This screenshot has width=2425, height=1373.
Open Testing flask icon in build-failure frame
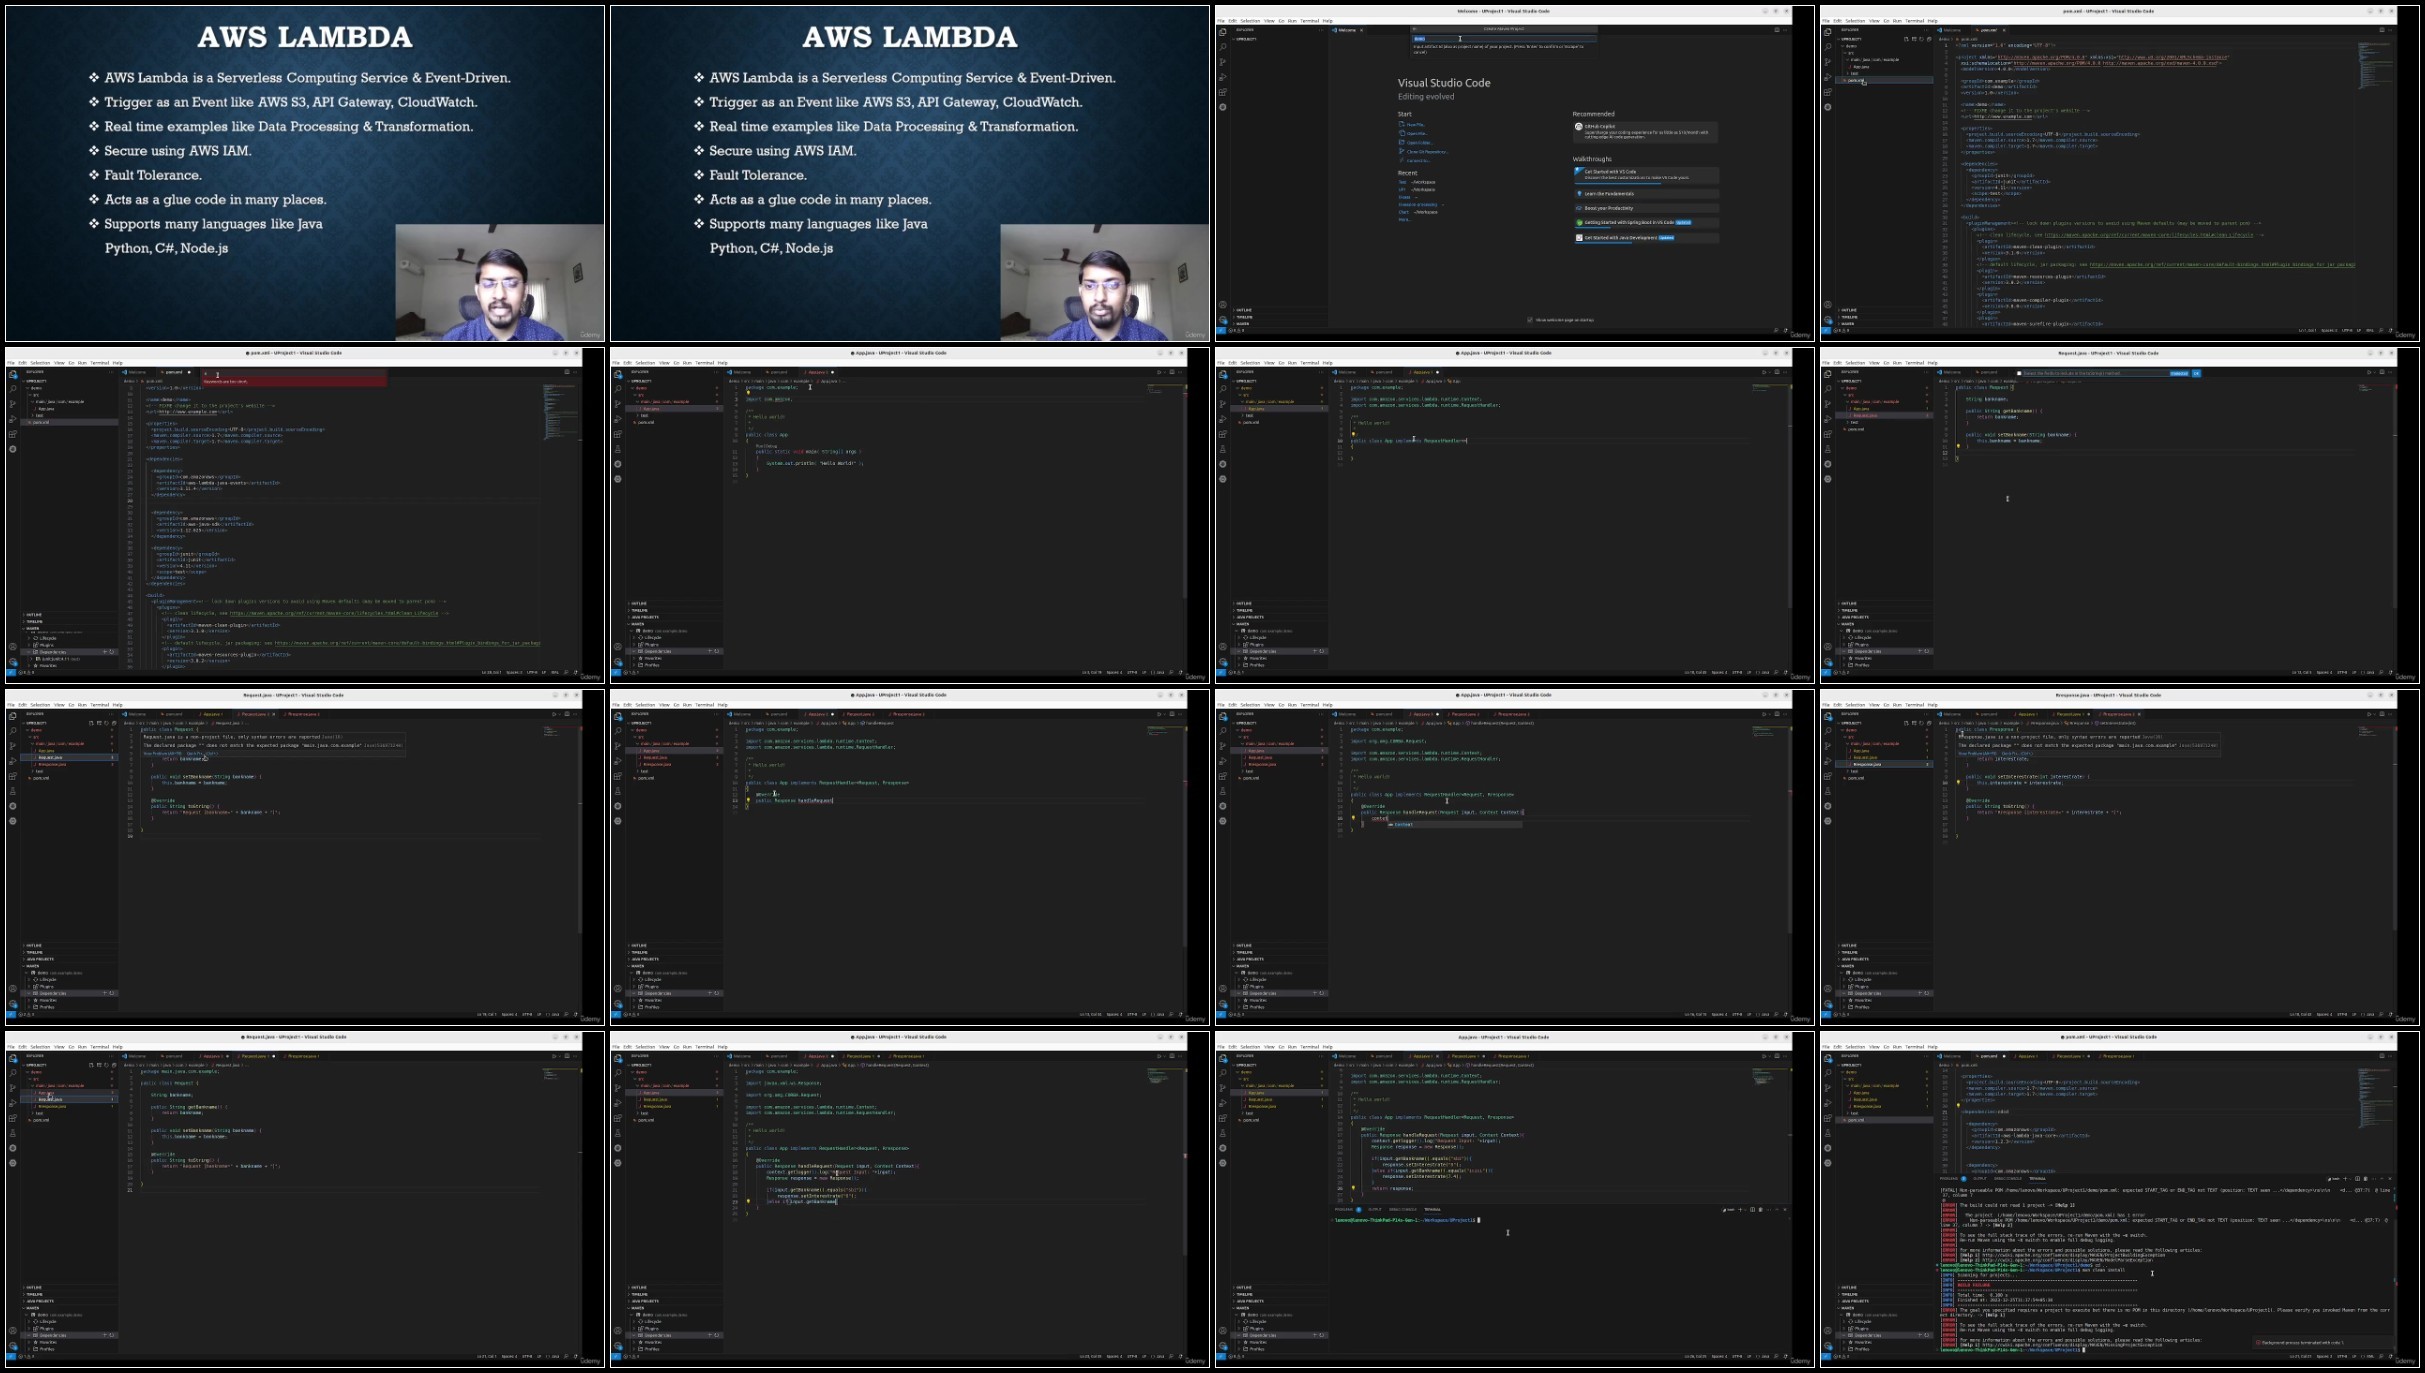tap(1827, 1133)
